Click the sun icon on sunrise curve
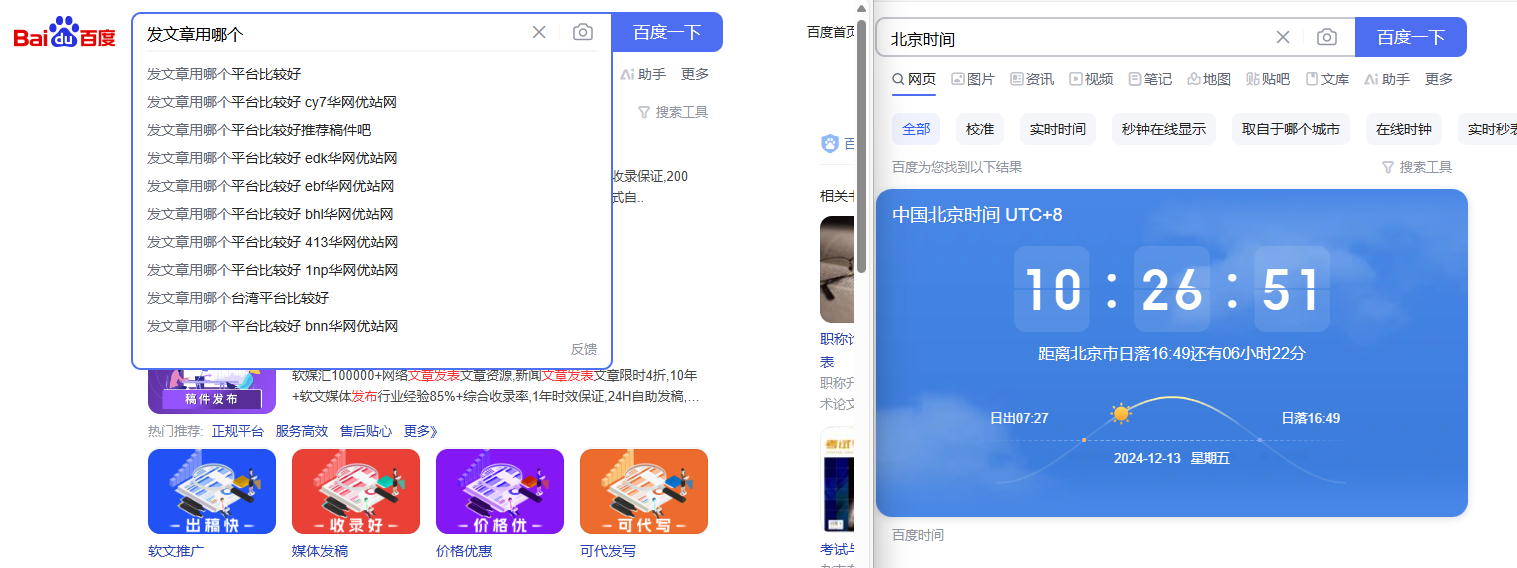This screenshot has height=568, width=1517. pyautogui.click(x=1120, y=413)
